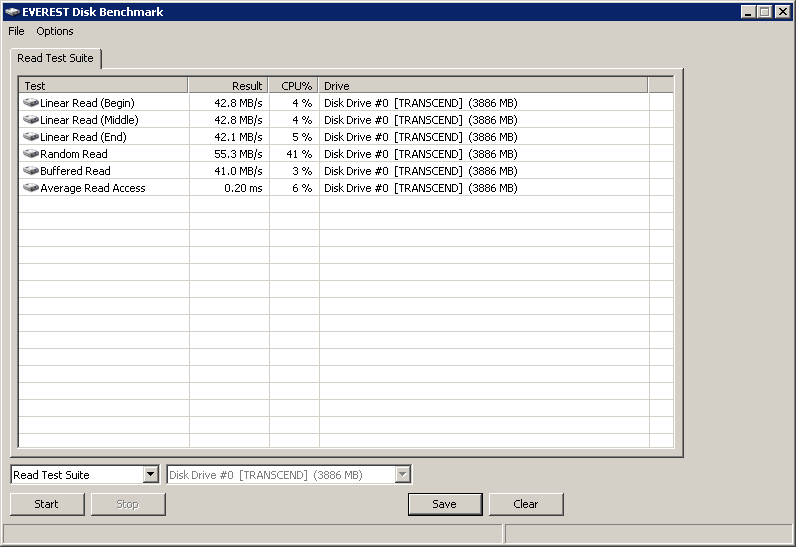This screenshot has width=796, height=547.
Task: Click 42.8 MB/s in Linear Read (Begin) row
Action: (x=238, y=103)
